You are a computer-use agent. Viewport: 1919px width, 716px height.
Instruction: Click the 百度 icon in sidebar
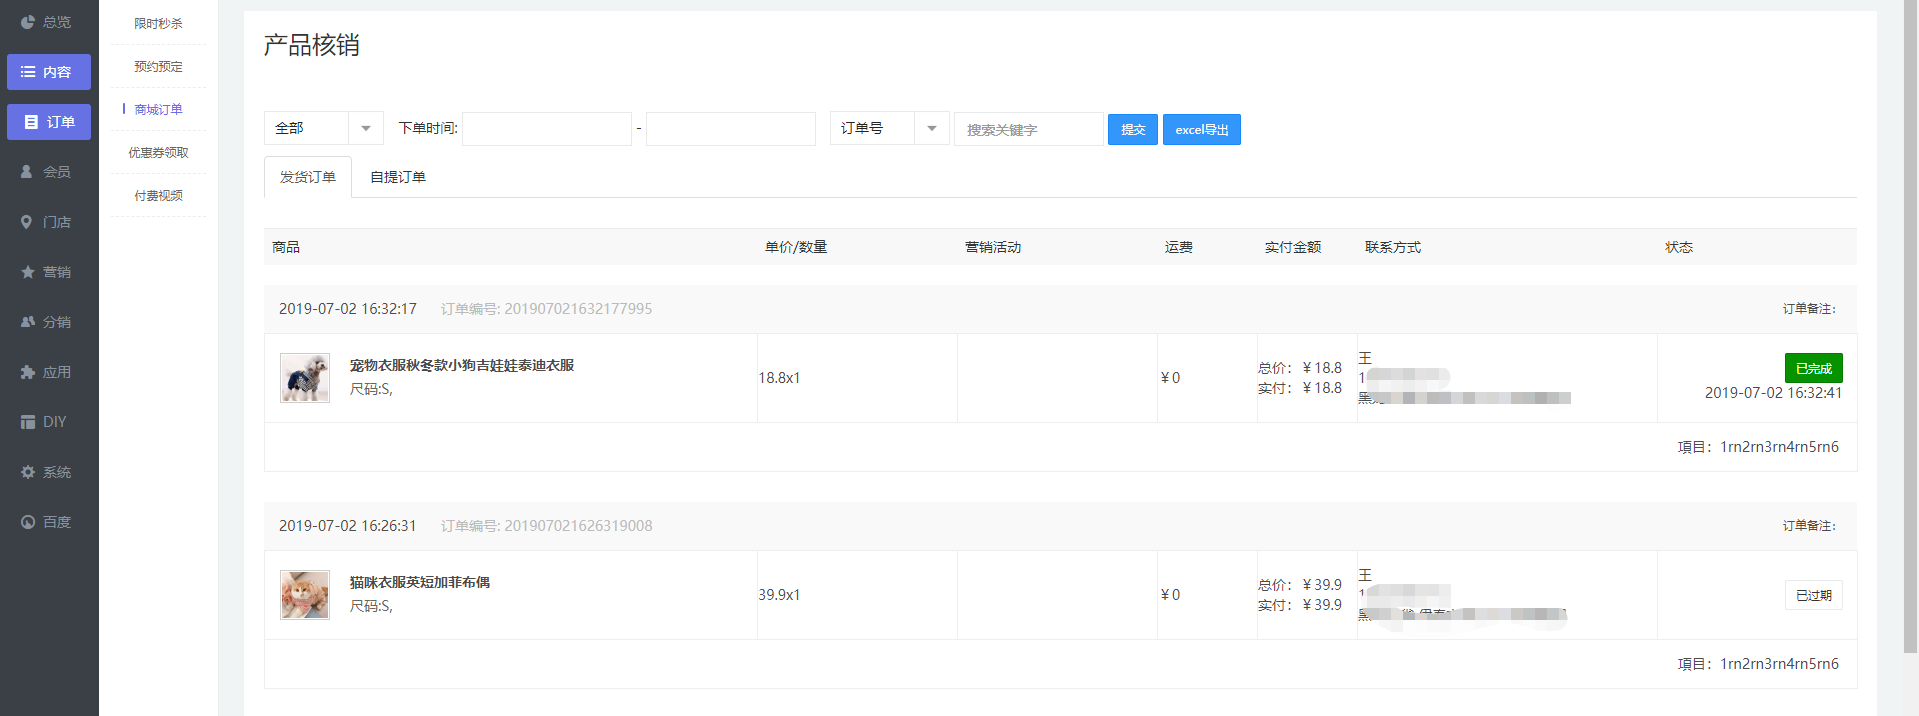coord(28,522)
